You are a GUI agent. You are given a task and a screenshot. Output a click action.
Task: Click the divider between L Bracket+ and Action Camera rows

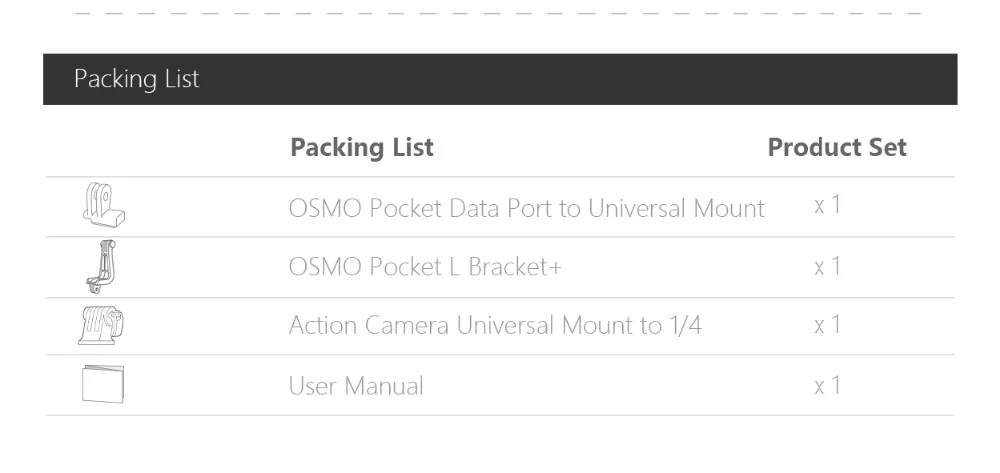coord(500,297)
